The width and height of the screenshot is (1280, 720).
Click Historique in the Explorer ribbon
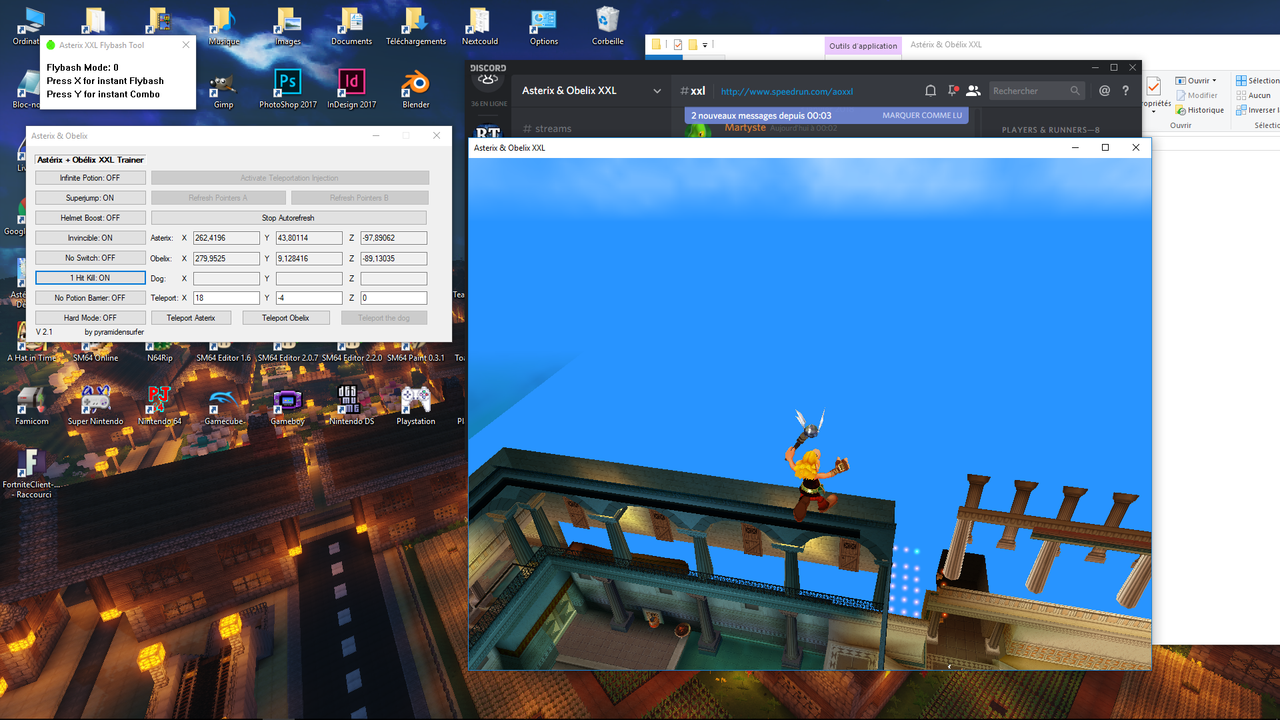click(x=1199, y=110)
